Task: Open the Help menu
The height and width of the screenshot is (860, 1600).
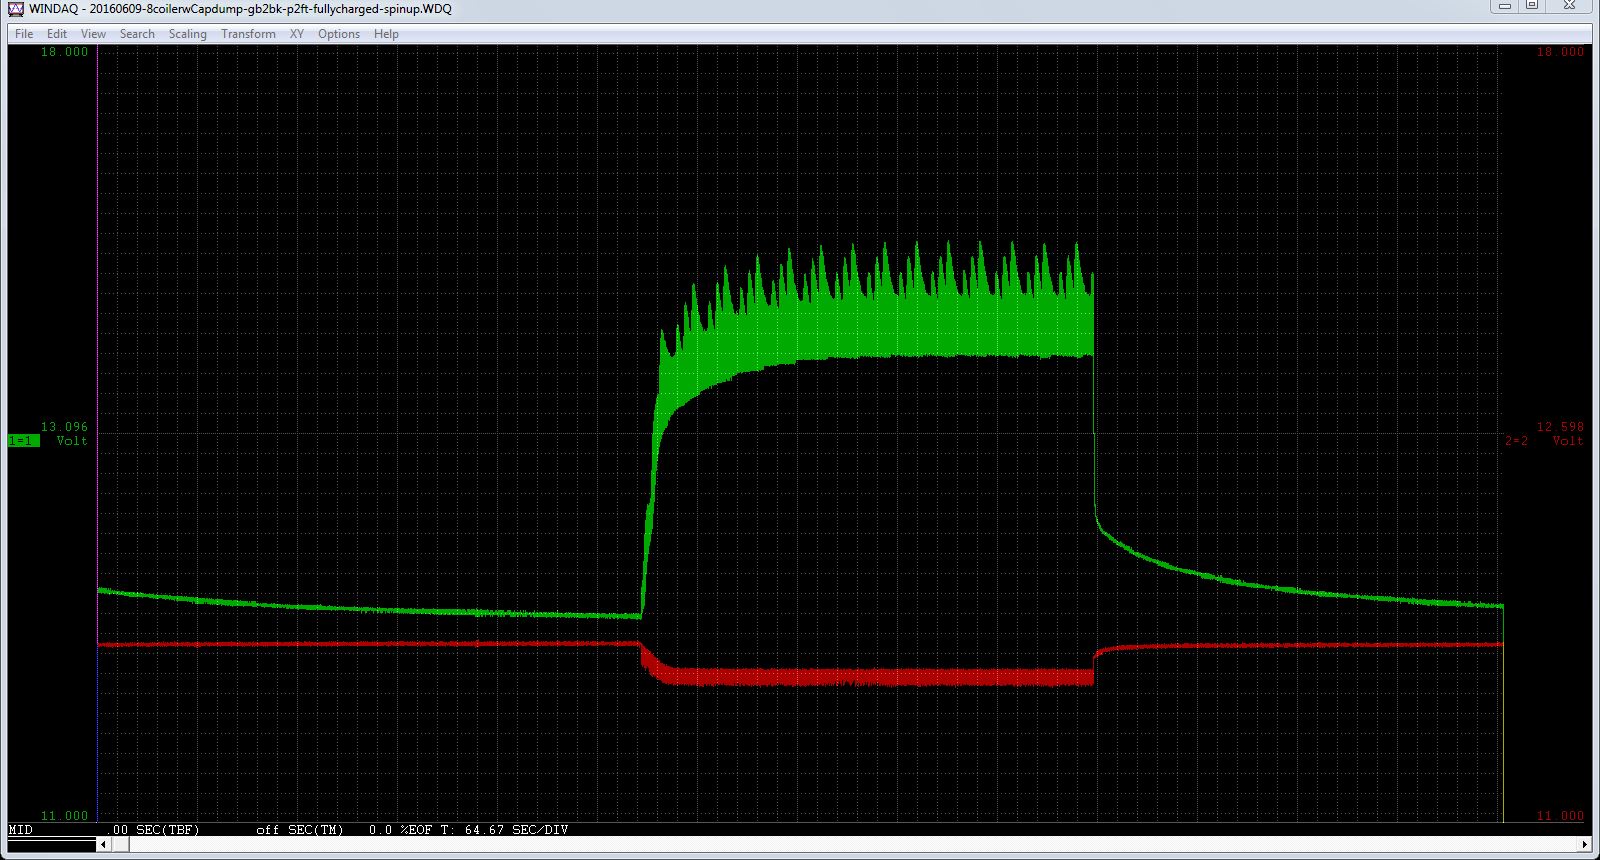Action: coord(386,34)
